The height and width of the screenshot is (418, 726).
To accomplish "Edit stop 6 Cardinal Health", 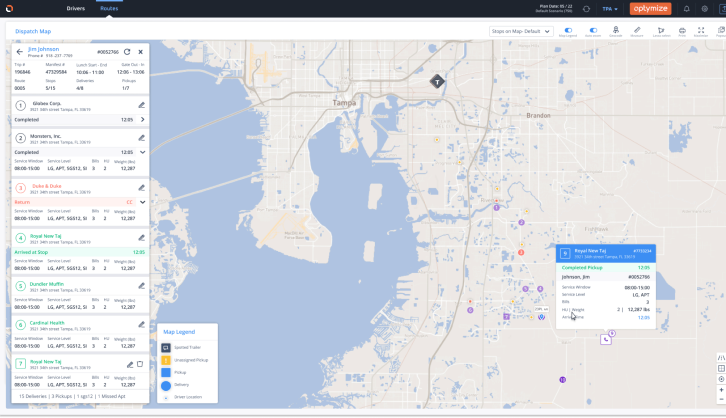I will click(142, 324).
